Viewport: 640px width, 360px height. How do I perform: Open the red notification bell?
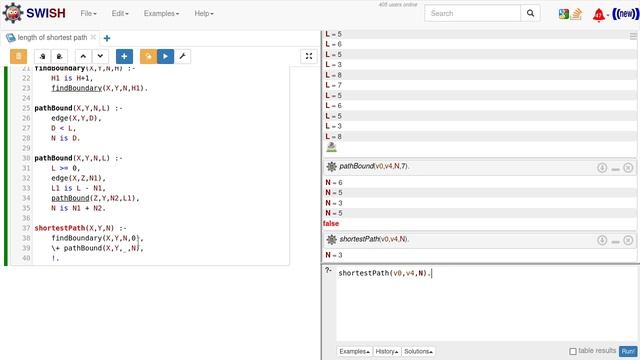click(x=599, y=15)
